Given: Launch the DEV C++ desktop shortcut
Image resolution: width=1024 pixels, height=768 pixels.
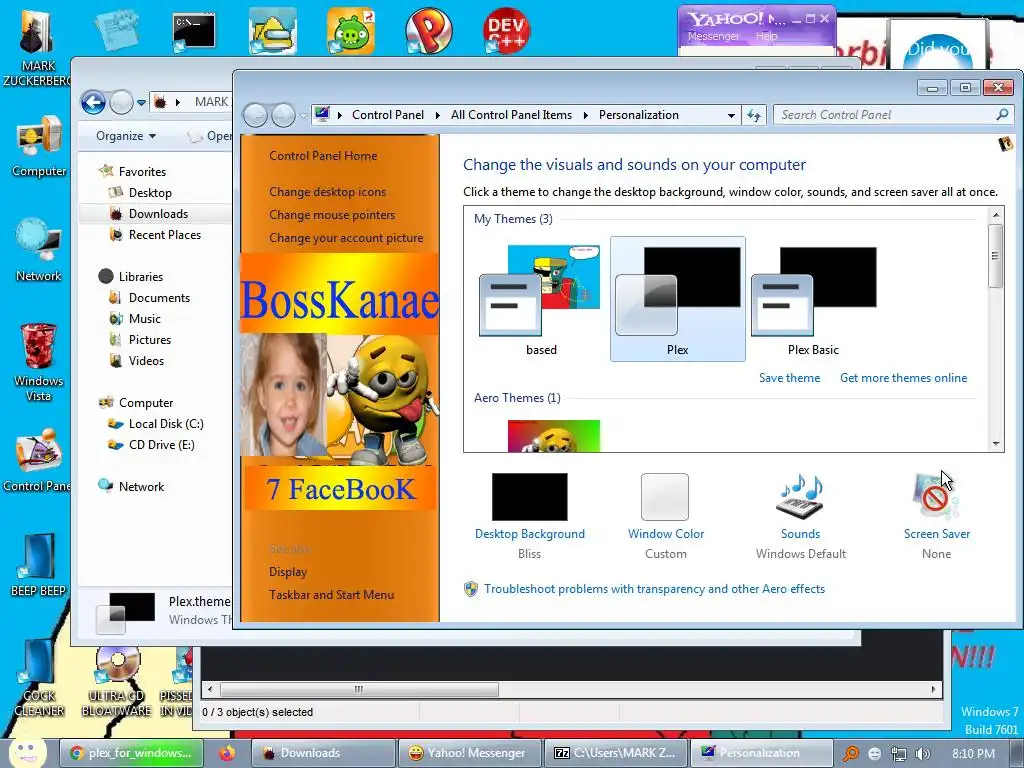Looking at the screenshot, I should pos(506,31).
